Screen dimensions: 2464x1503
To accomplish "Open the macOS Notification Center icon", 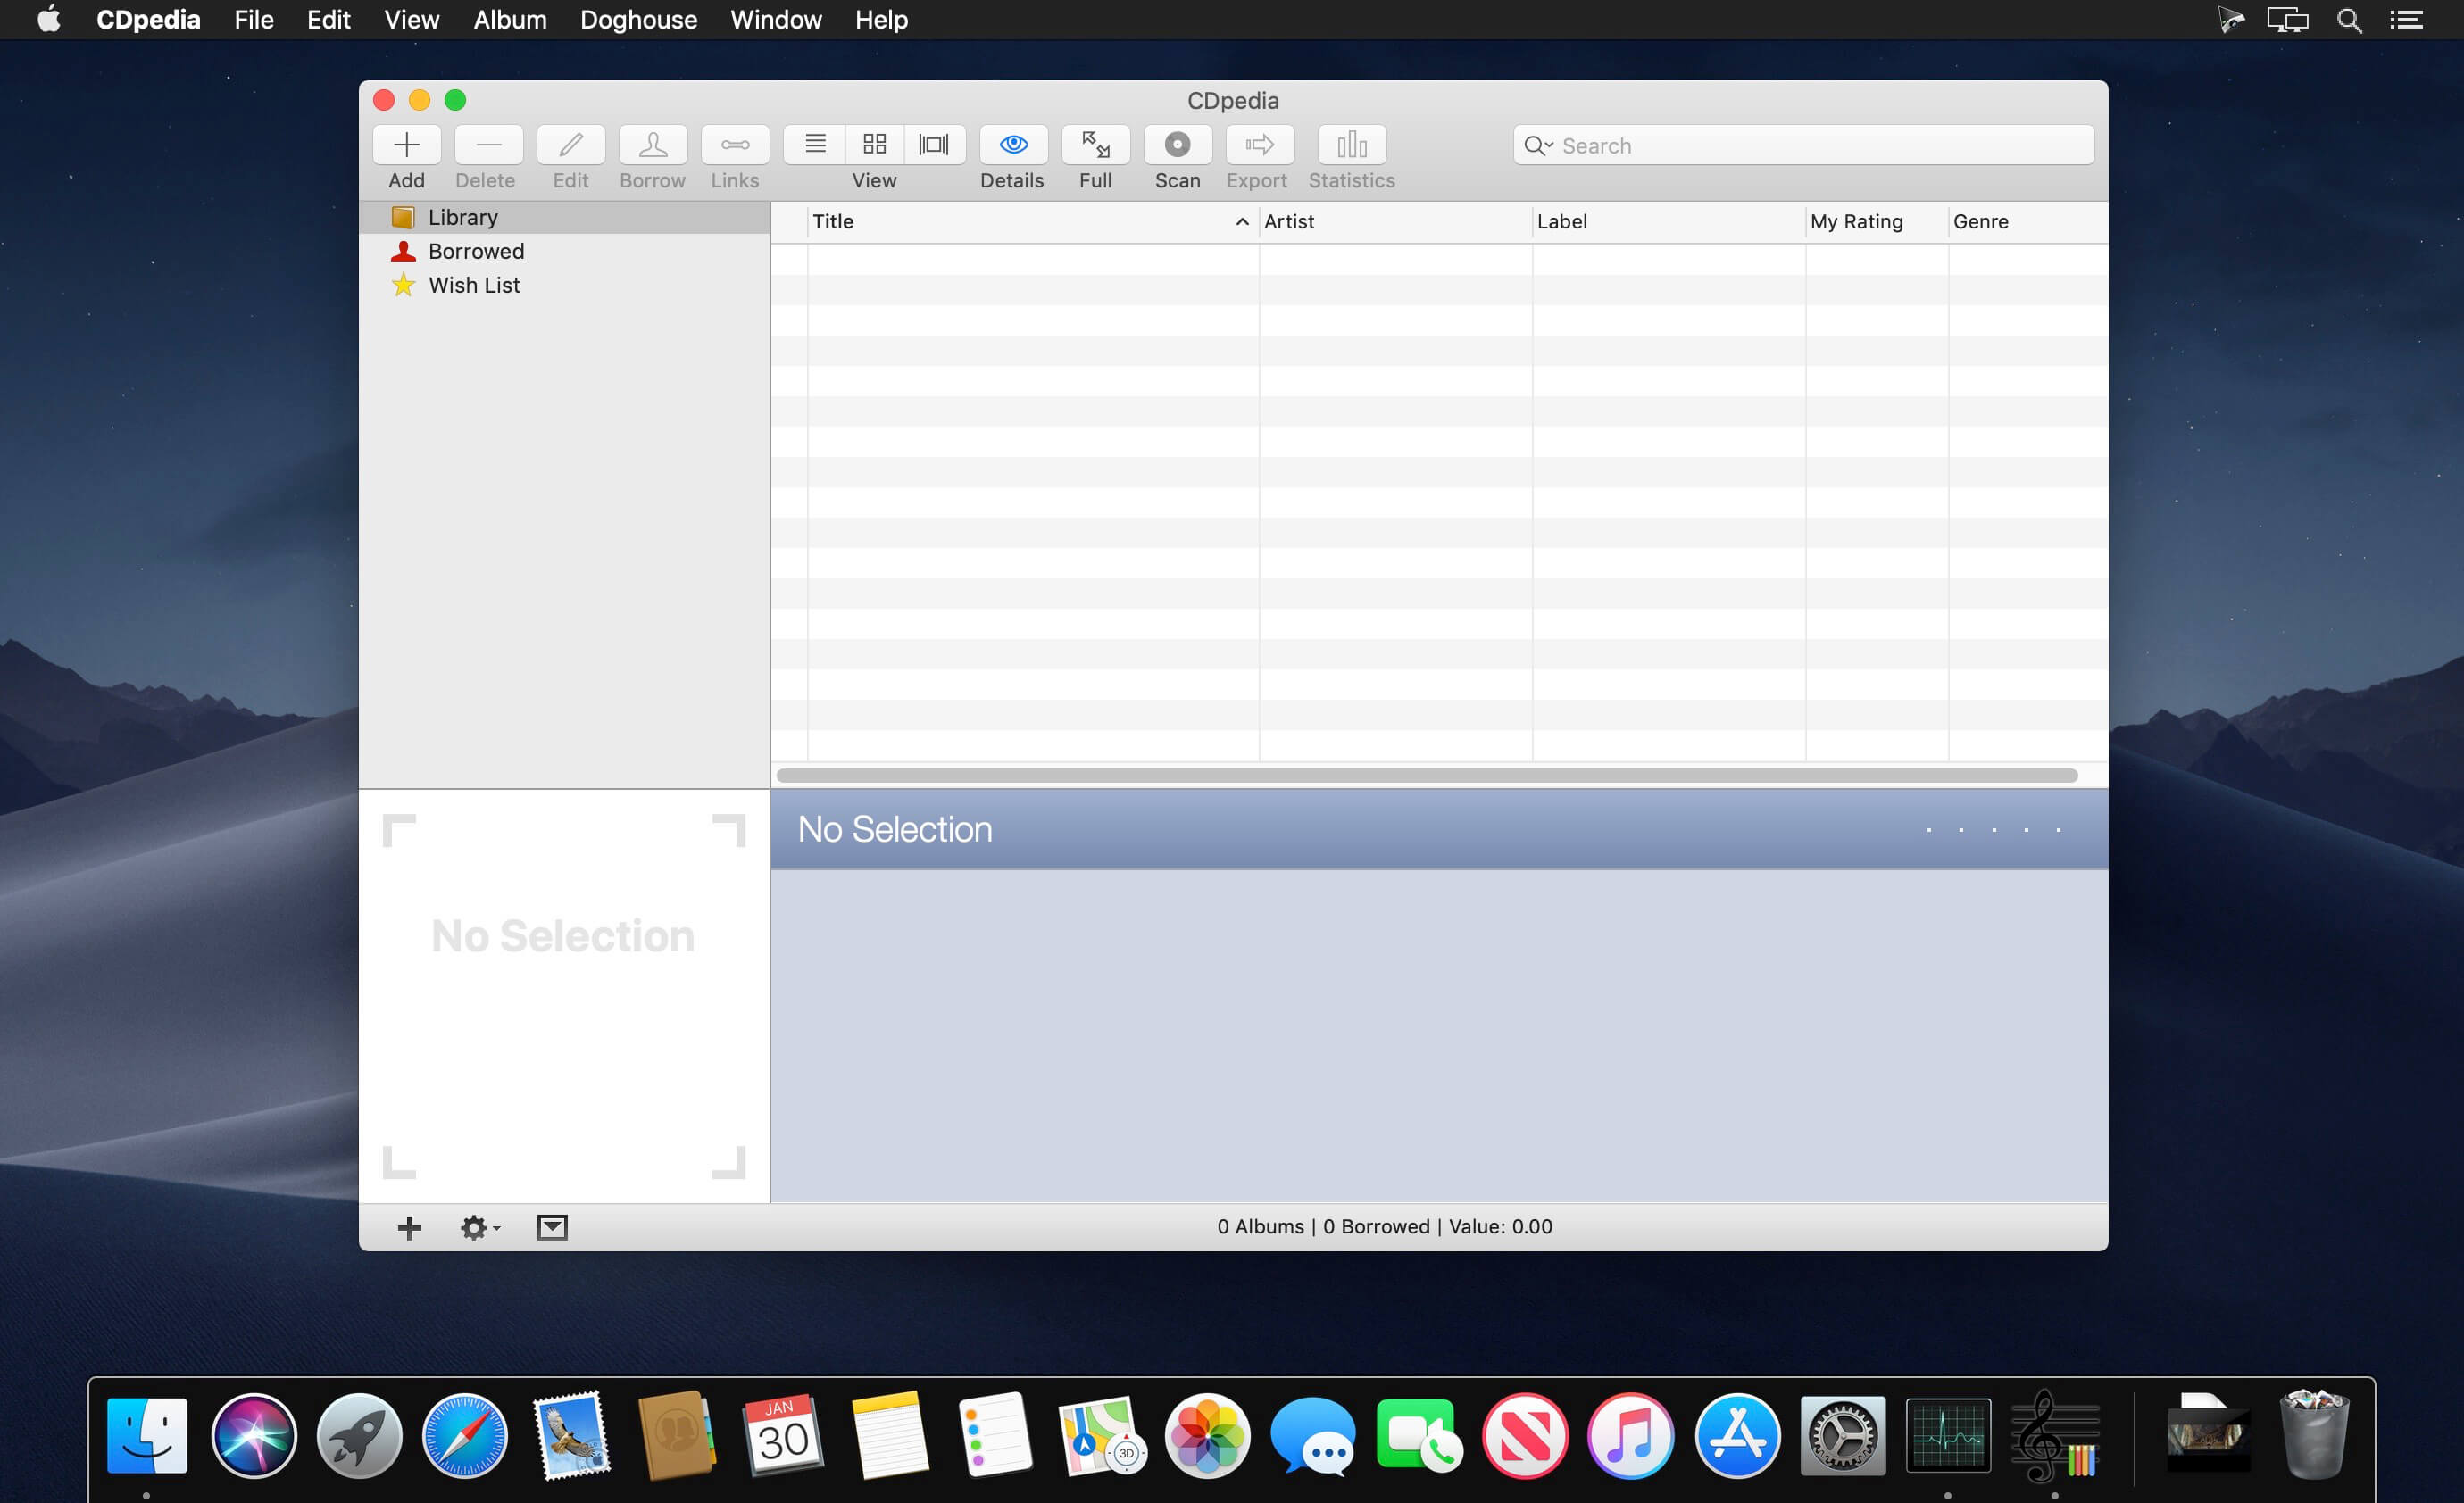I will pyautogui.click(x=2406, y=20).
